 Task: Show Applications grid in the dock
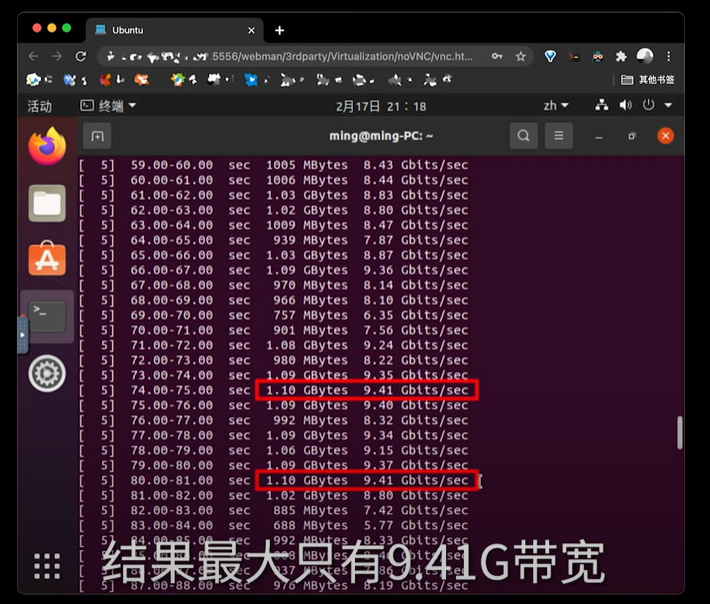coord(47,566)
